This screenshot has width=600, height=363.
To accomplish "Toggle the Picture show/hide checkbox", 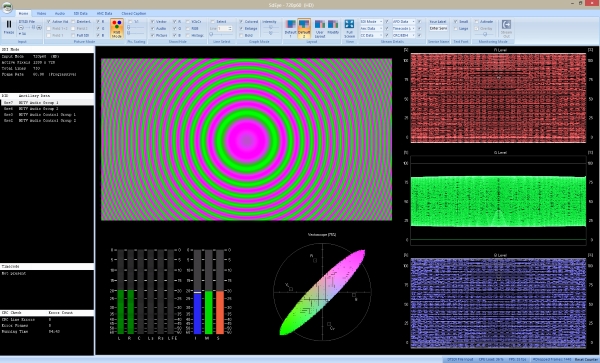I will [x=153, y=35].
